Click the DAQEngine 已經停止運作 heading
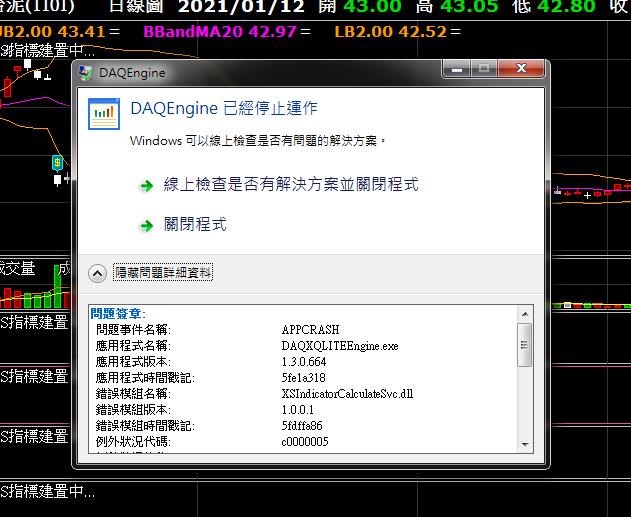The width and height of the screenshot is (631, 517). [224, 108]
